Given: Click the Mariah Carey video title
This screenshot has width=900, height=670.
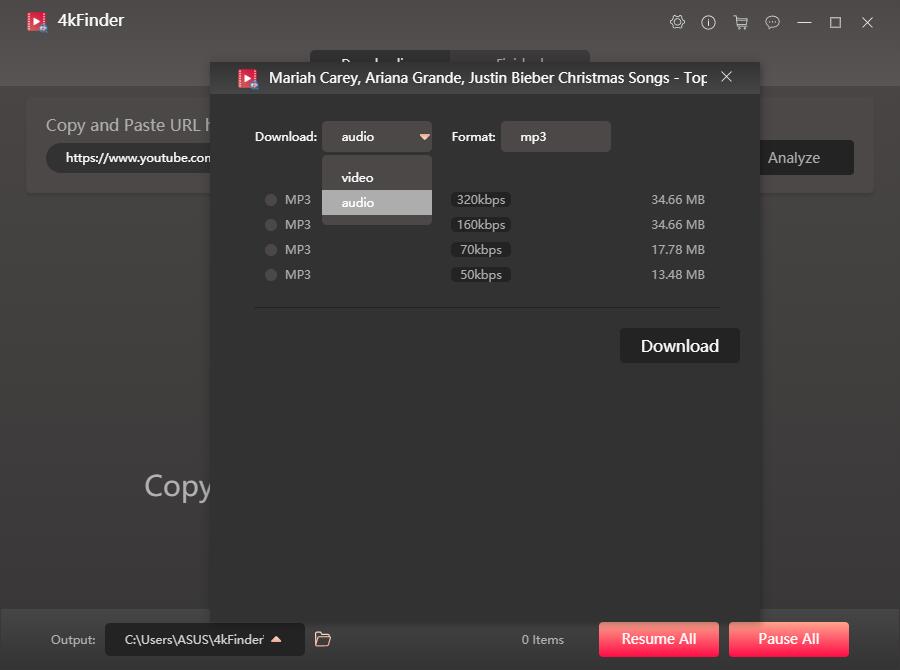Looking at the screenshot, I should 488,78.
